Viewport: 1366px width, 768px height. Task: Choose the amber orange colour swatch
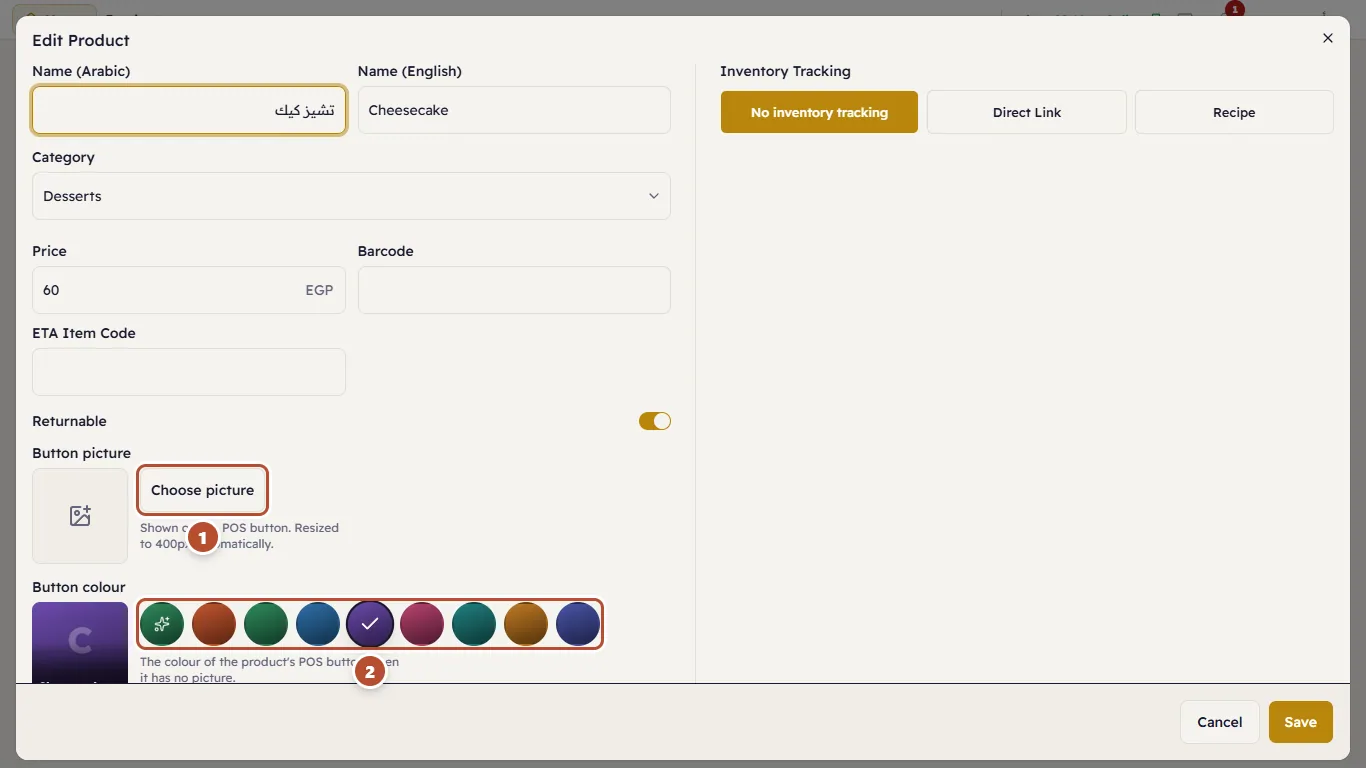pyautogui.click(x=526, y=624)
